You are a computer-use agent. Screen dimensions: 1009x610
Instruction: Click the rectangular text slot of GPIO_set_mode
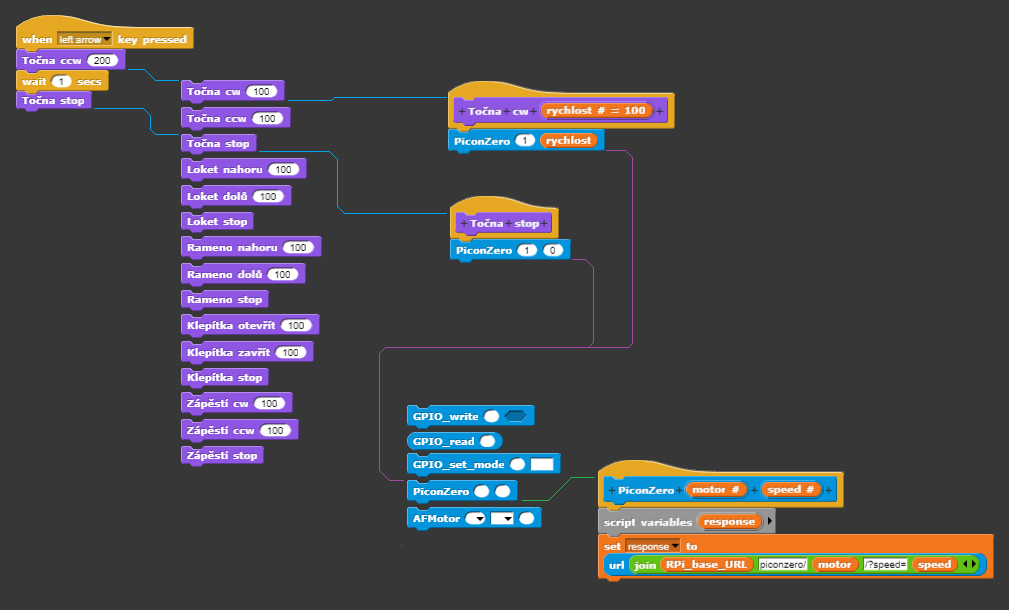542,465
